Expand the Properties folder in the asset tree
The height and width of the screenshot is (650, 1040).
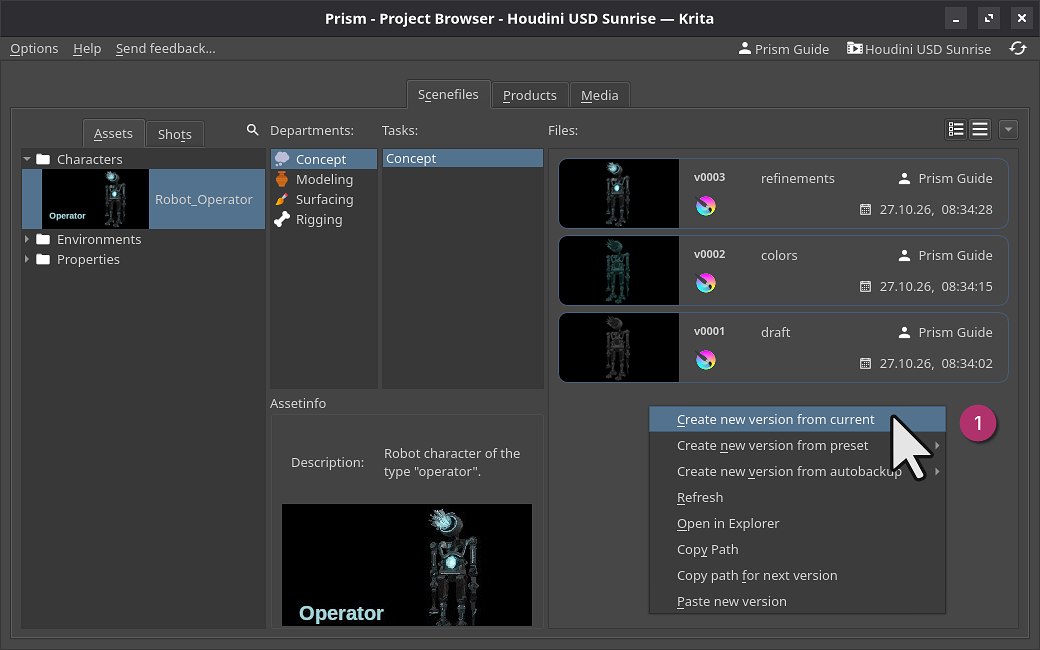pos(27,259)
